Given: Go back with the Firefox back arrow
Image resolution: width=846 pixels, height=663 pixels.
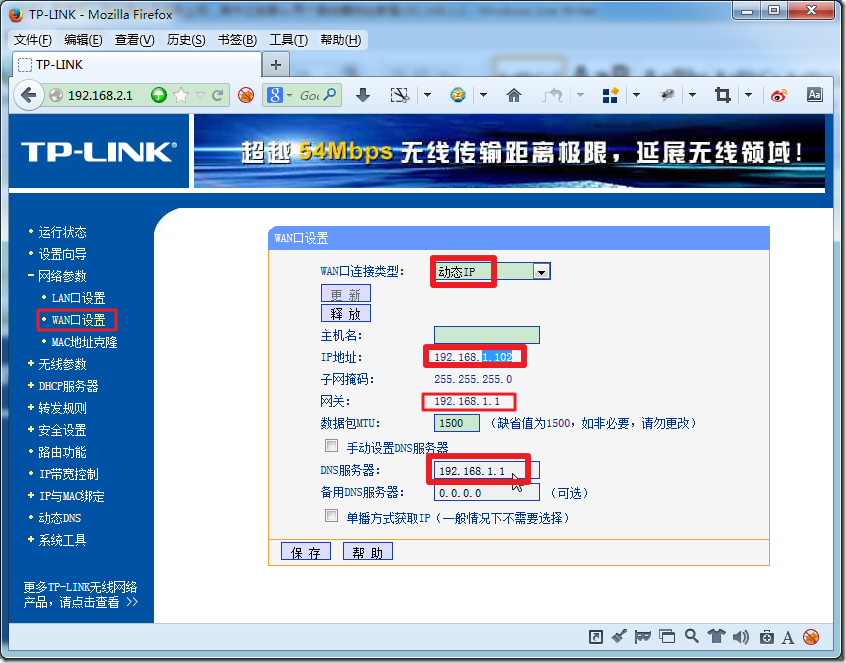Looking at the screenshot, I should [x=28, y=95].
